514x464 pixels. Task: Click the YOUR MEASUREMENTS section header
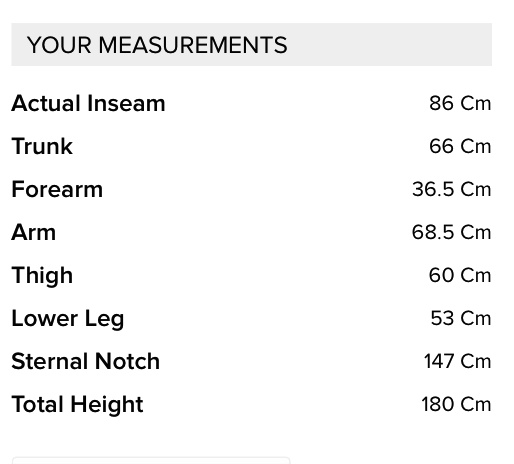[x=157, y=45]
